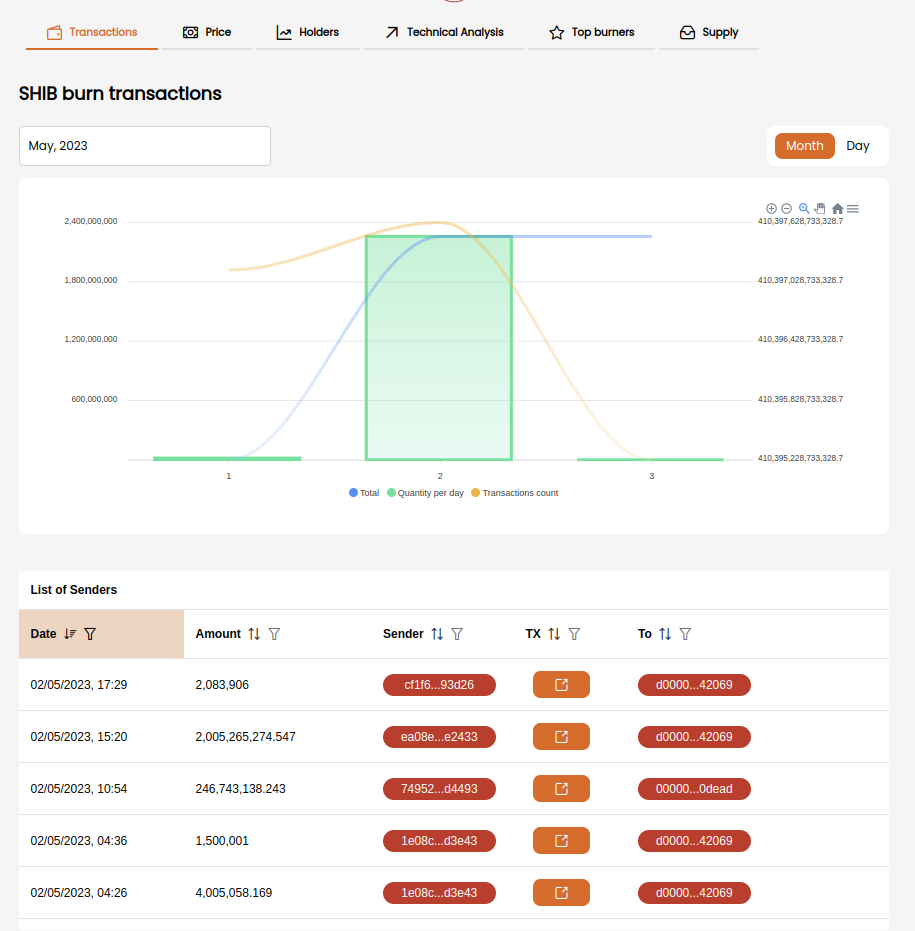The width and height of the screenshot is (915, 931).
Task: Sort table by Sender
Action: tap(437, 634)
